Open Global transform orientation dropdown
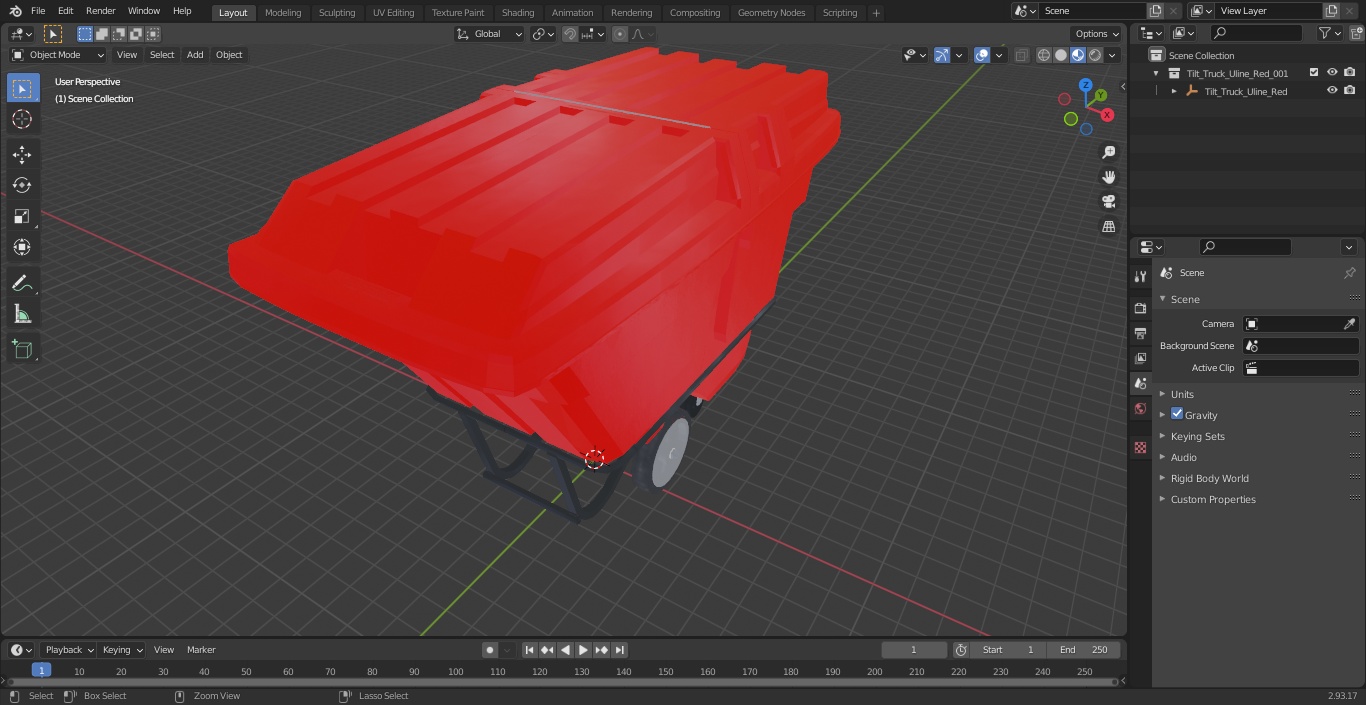The image size is (1366, 705). [x=490, y=34]
